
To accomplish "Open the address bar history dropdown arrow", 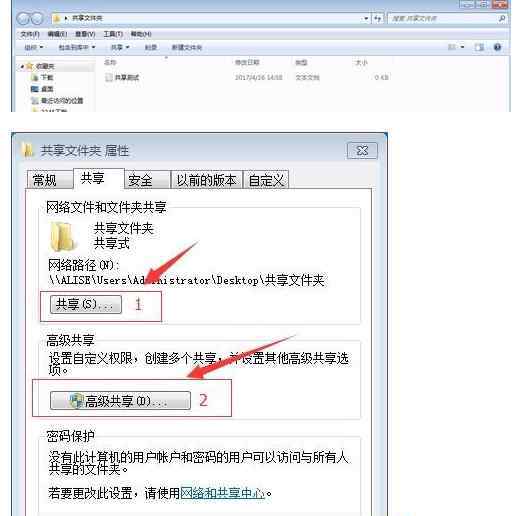I will [x=366, y=18].
